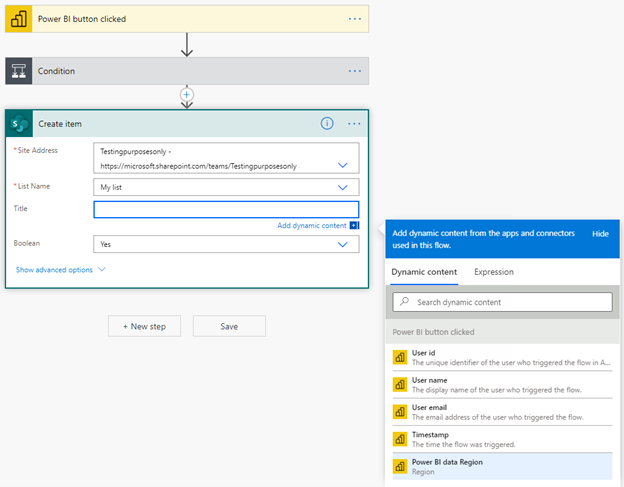Open ellipsis menu on Create item

tap(354, 123)
